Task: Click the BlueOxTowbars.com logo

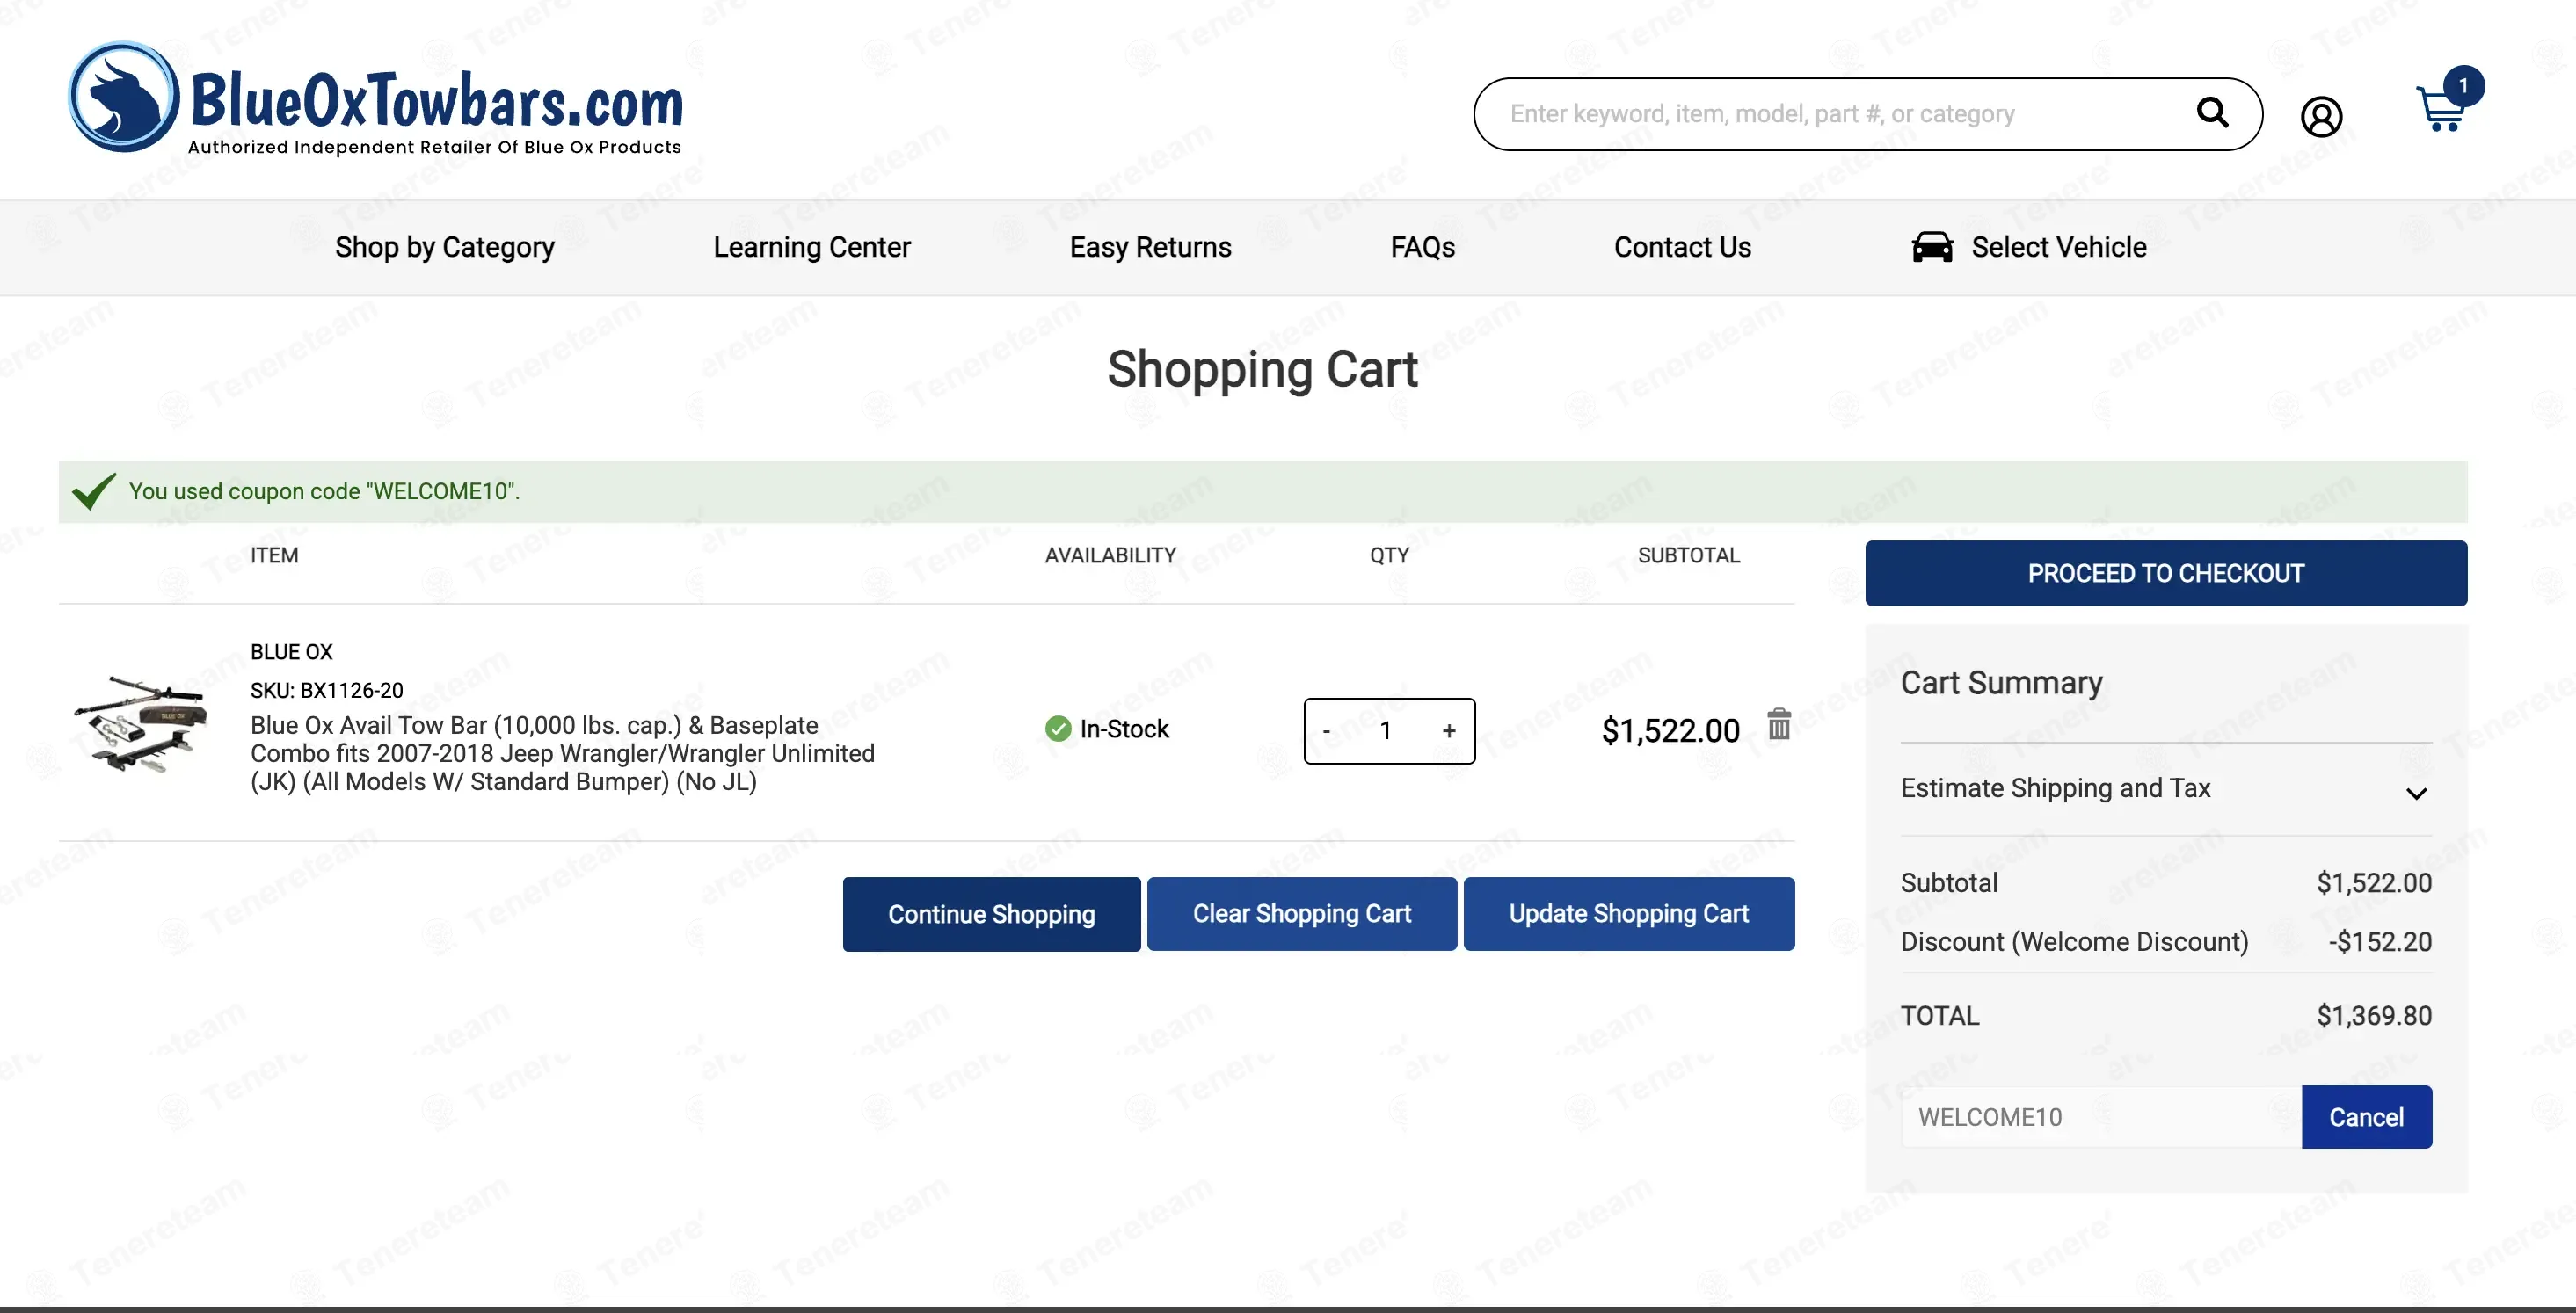Action: tap(375, 98)
